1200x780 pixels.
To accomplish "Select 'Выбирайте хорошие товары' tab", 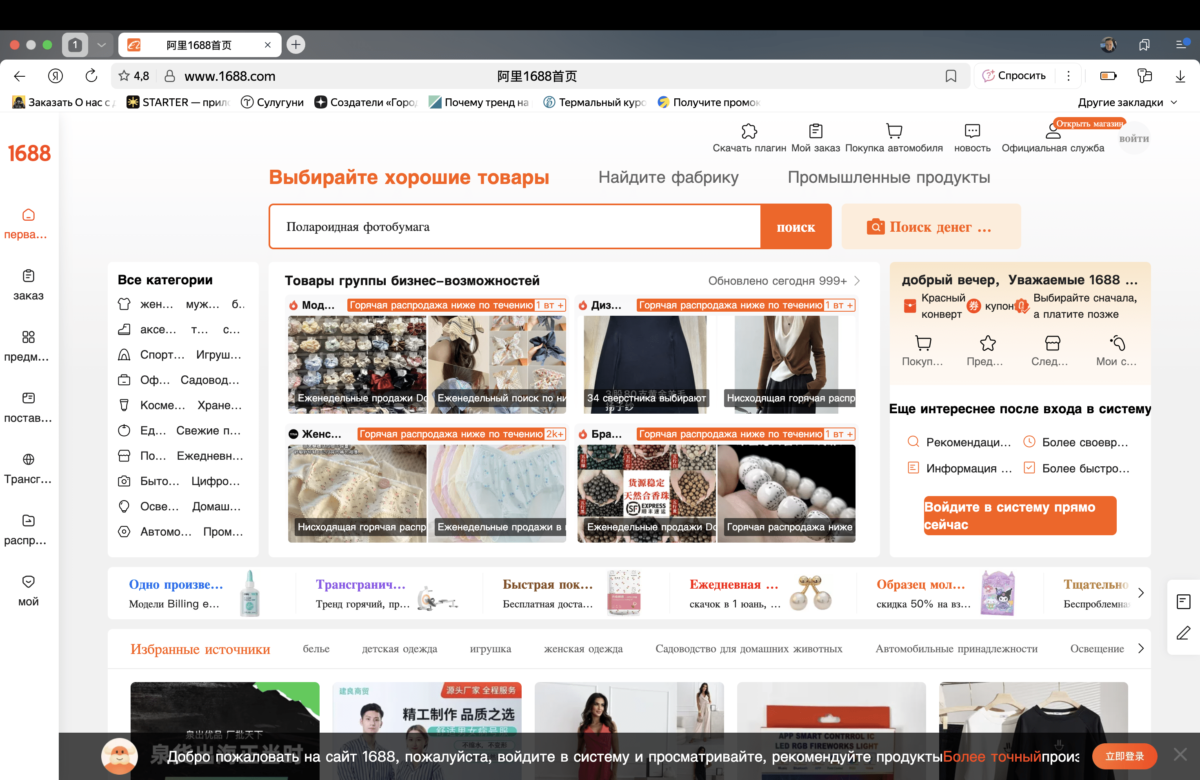I will (x=409, y=178).
